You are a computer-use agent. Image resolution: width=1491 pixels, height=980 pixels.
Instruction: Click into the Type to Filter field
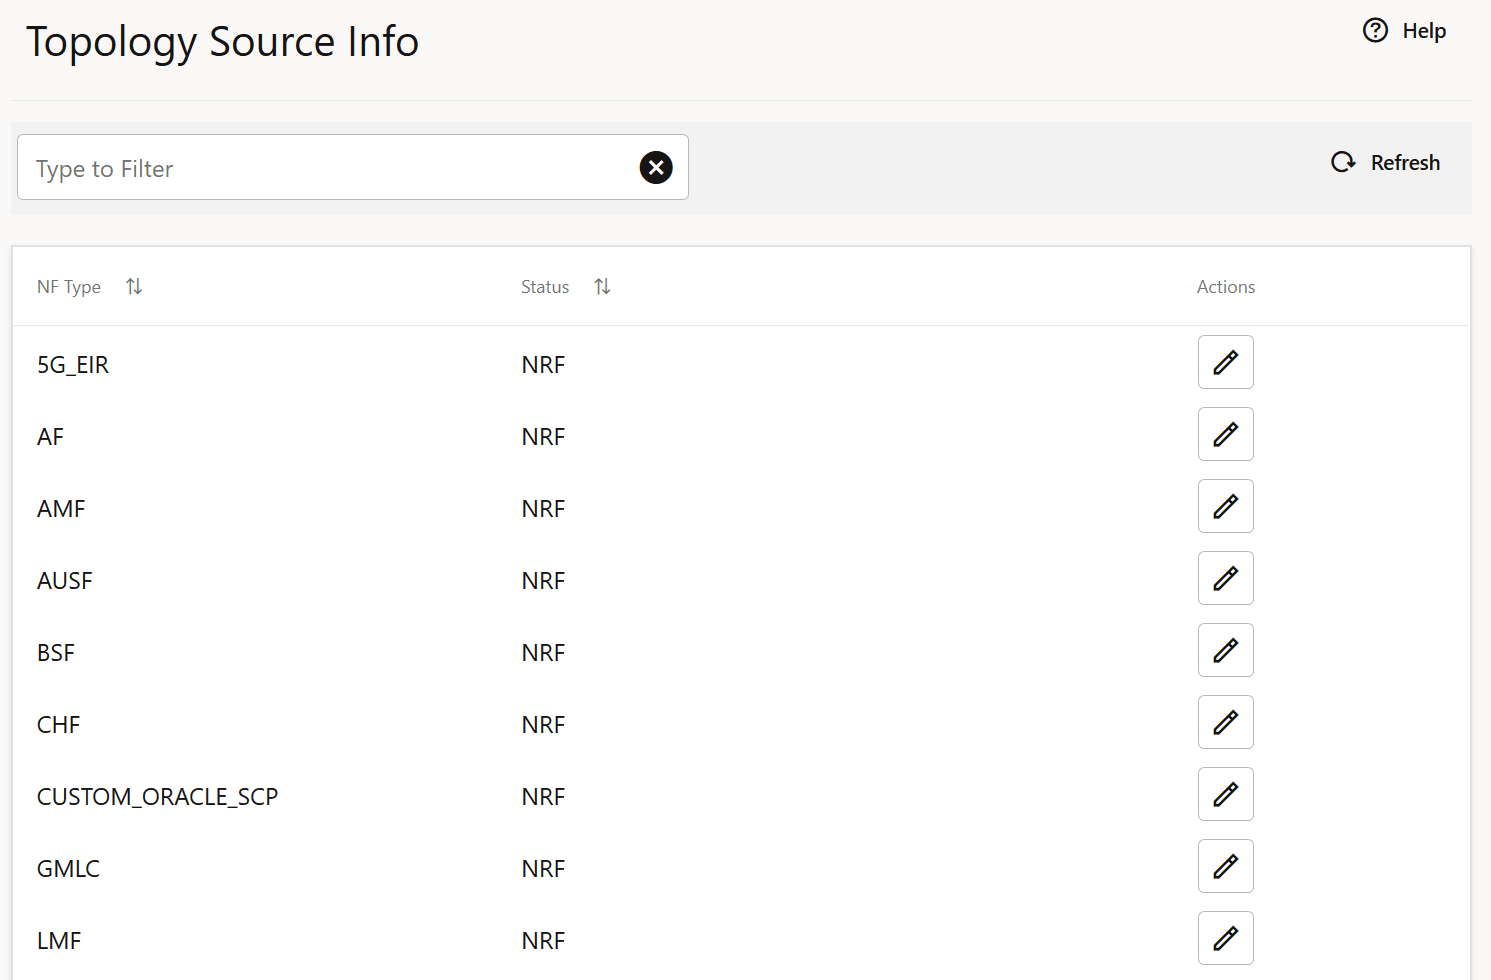(330, 168)
